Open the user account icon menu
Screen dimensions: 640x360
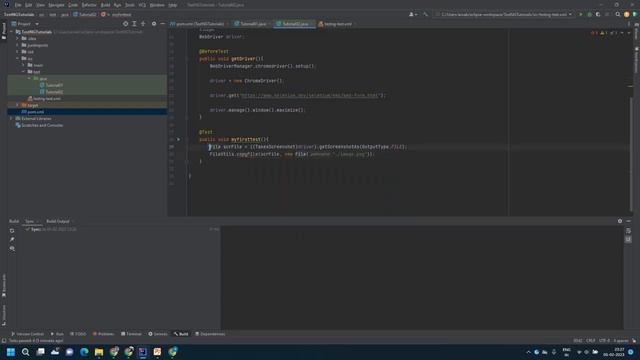[x=413, y=14]
